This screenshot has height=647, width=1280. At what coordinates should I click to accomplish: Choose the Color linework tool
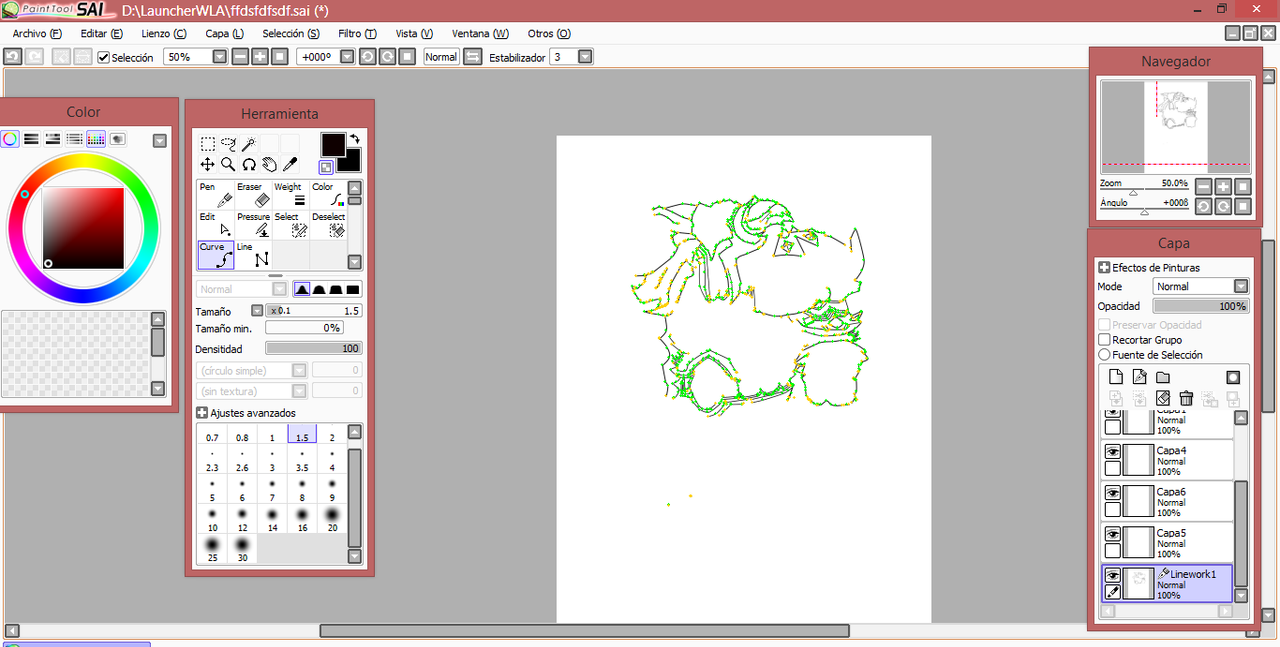[328, 195]
